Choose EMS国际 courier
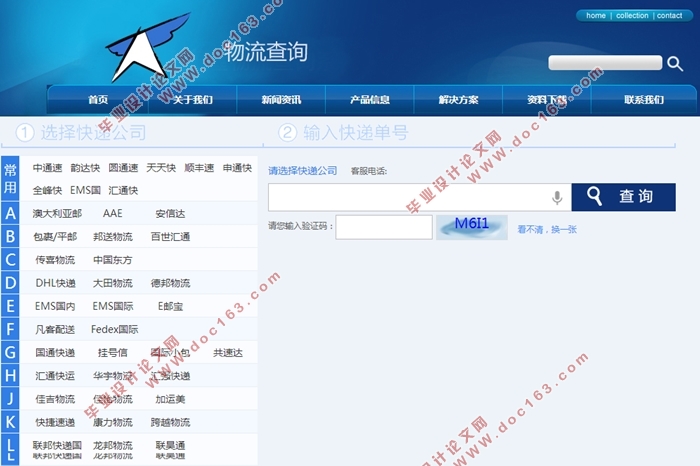Viewport: 700px width, 466px height. click(113, 306)
